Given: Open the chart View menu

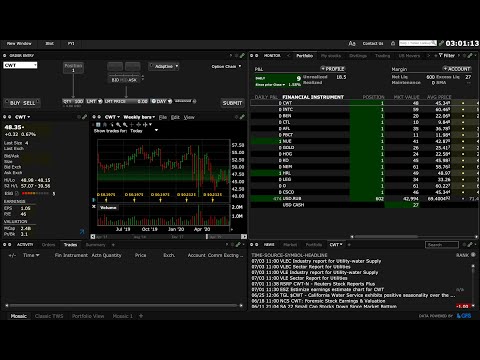Looking at the screenshot, I should [x=189, y=117].
